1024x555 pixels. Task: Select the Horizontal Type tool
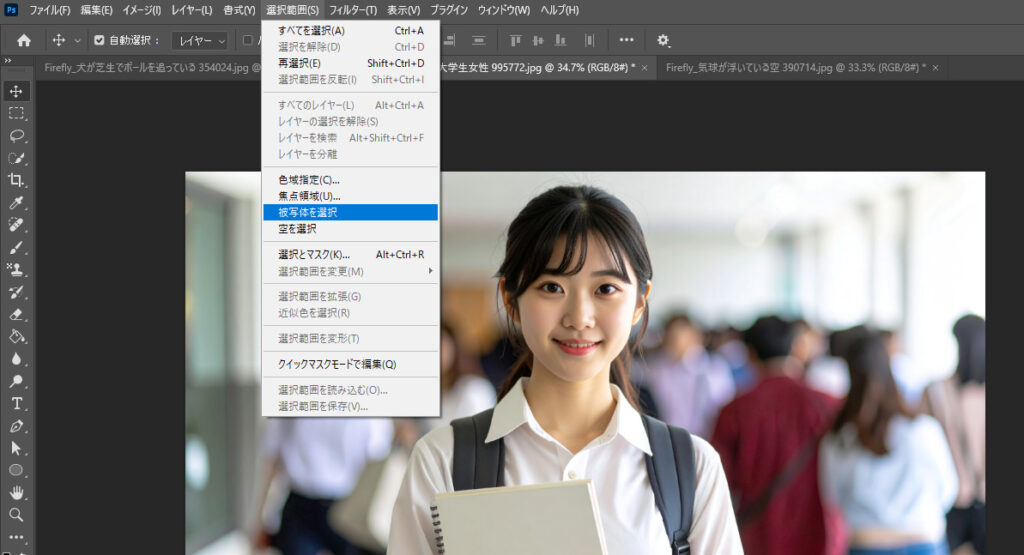pos(16,404)
